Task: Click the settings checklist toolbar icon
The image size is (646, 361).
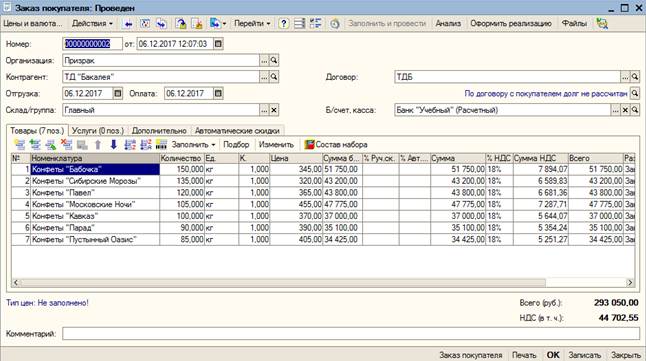Action: [316, 24]
